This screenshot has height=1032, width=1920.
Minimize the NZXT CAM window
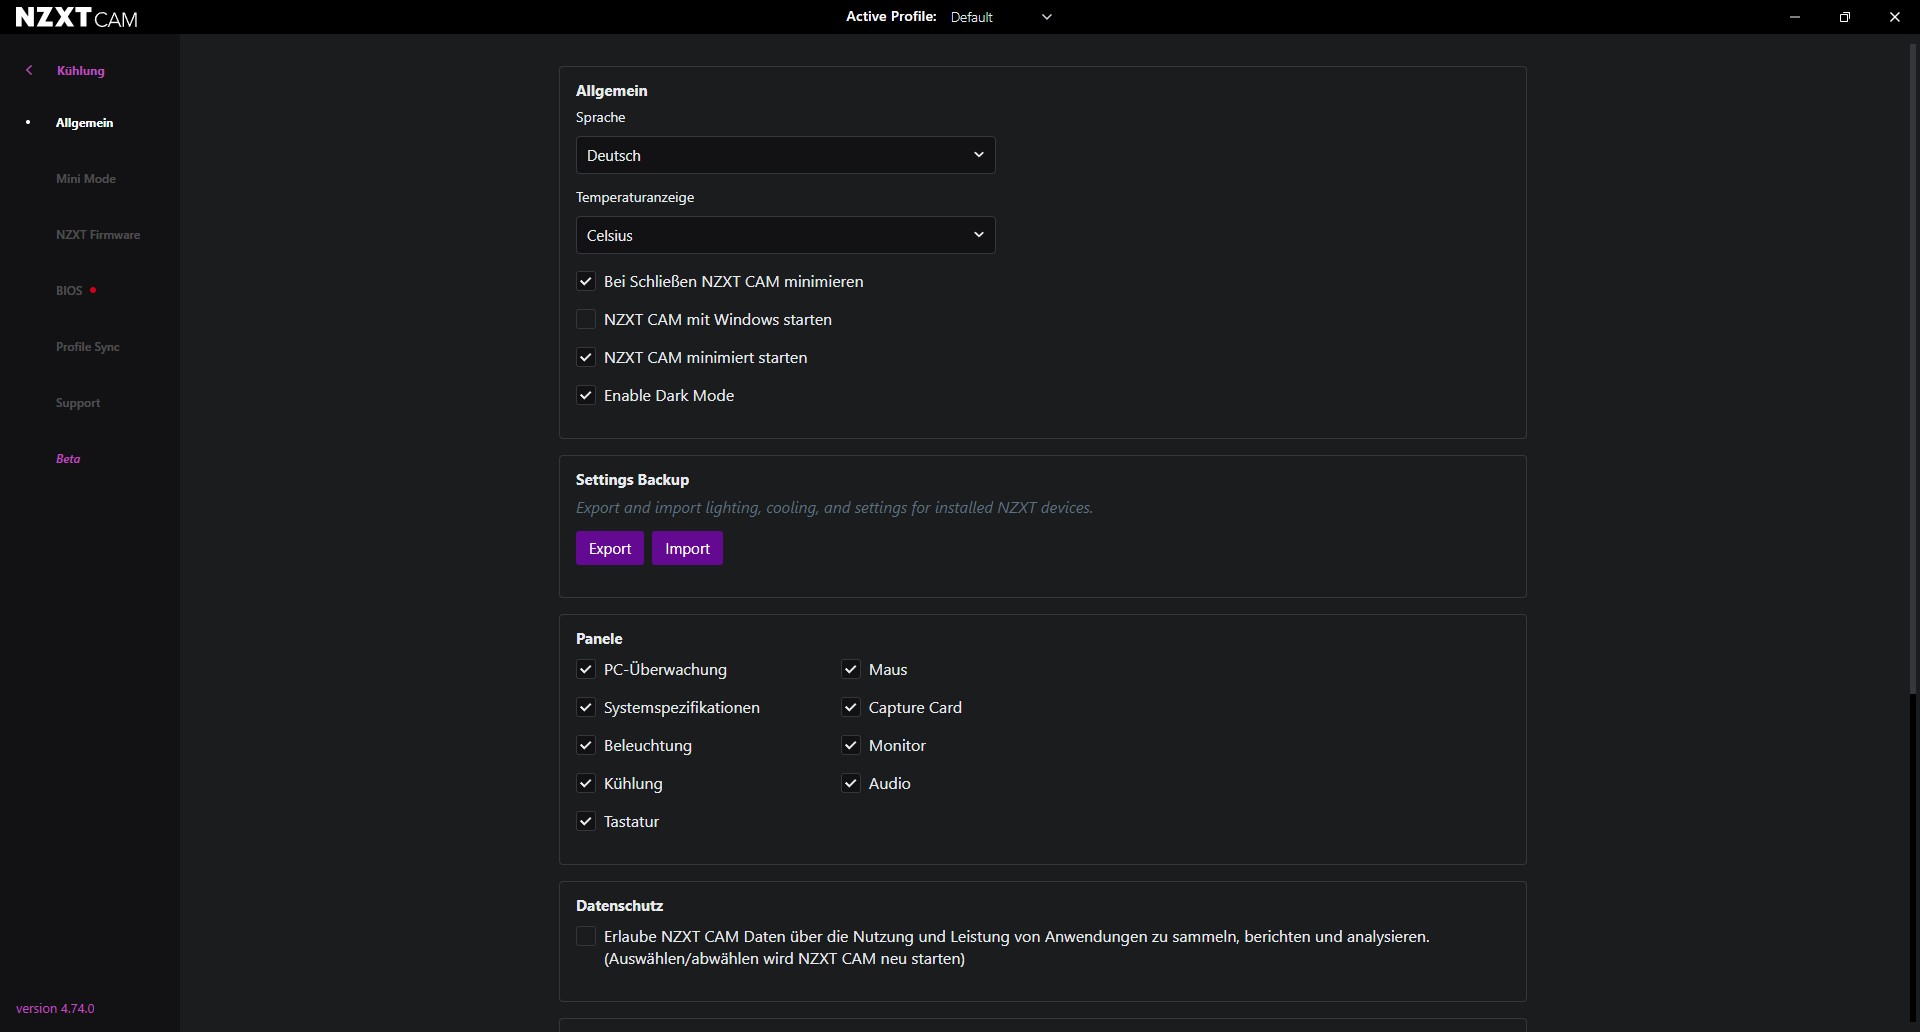click(1795, 17)
